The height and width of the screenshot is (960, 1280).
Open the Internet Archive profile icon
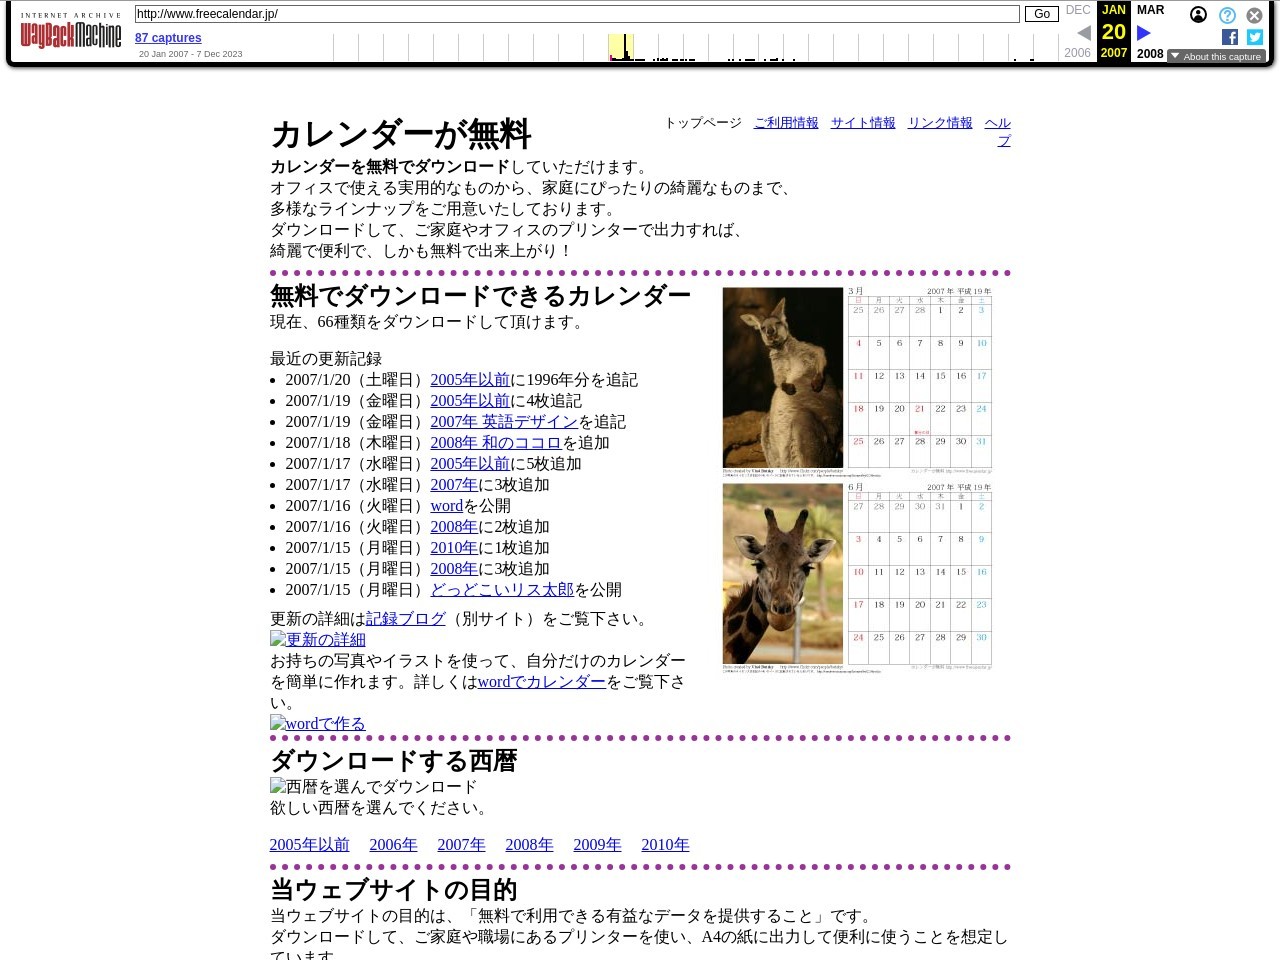click(1199, 15)
